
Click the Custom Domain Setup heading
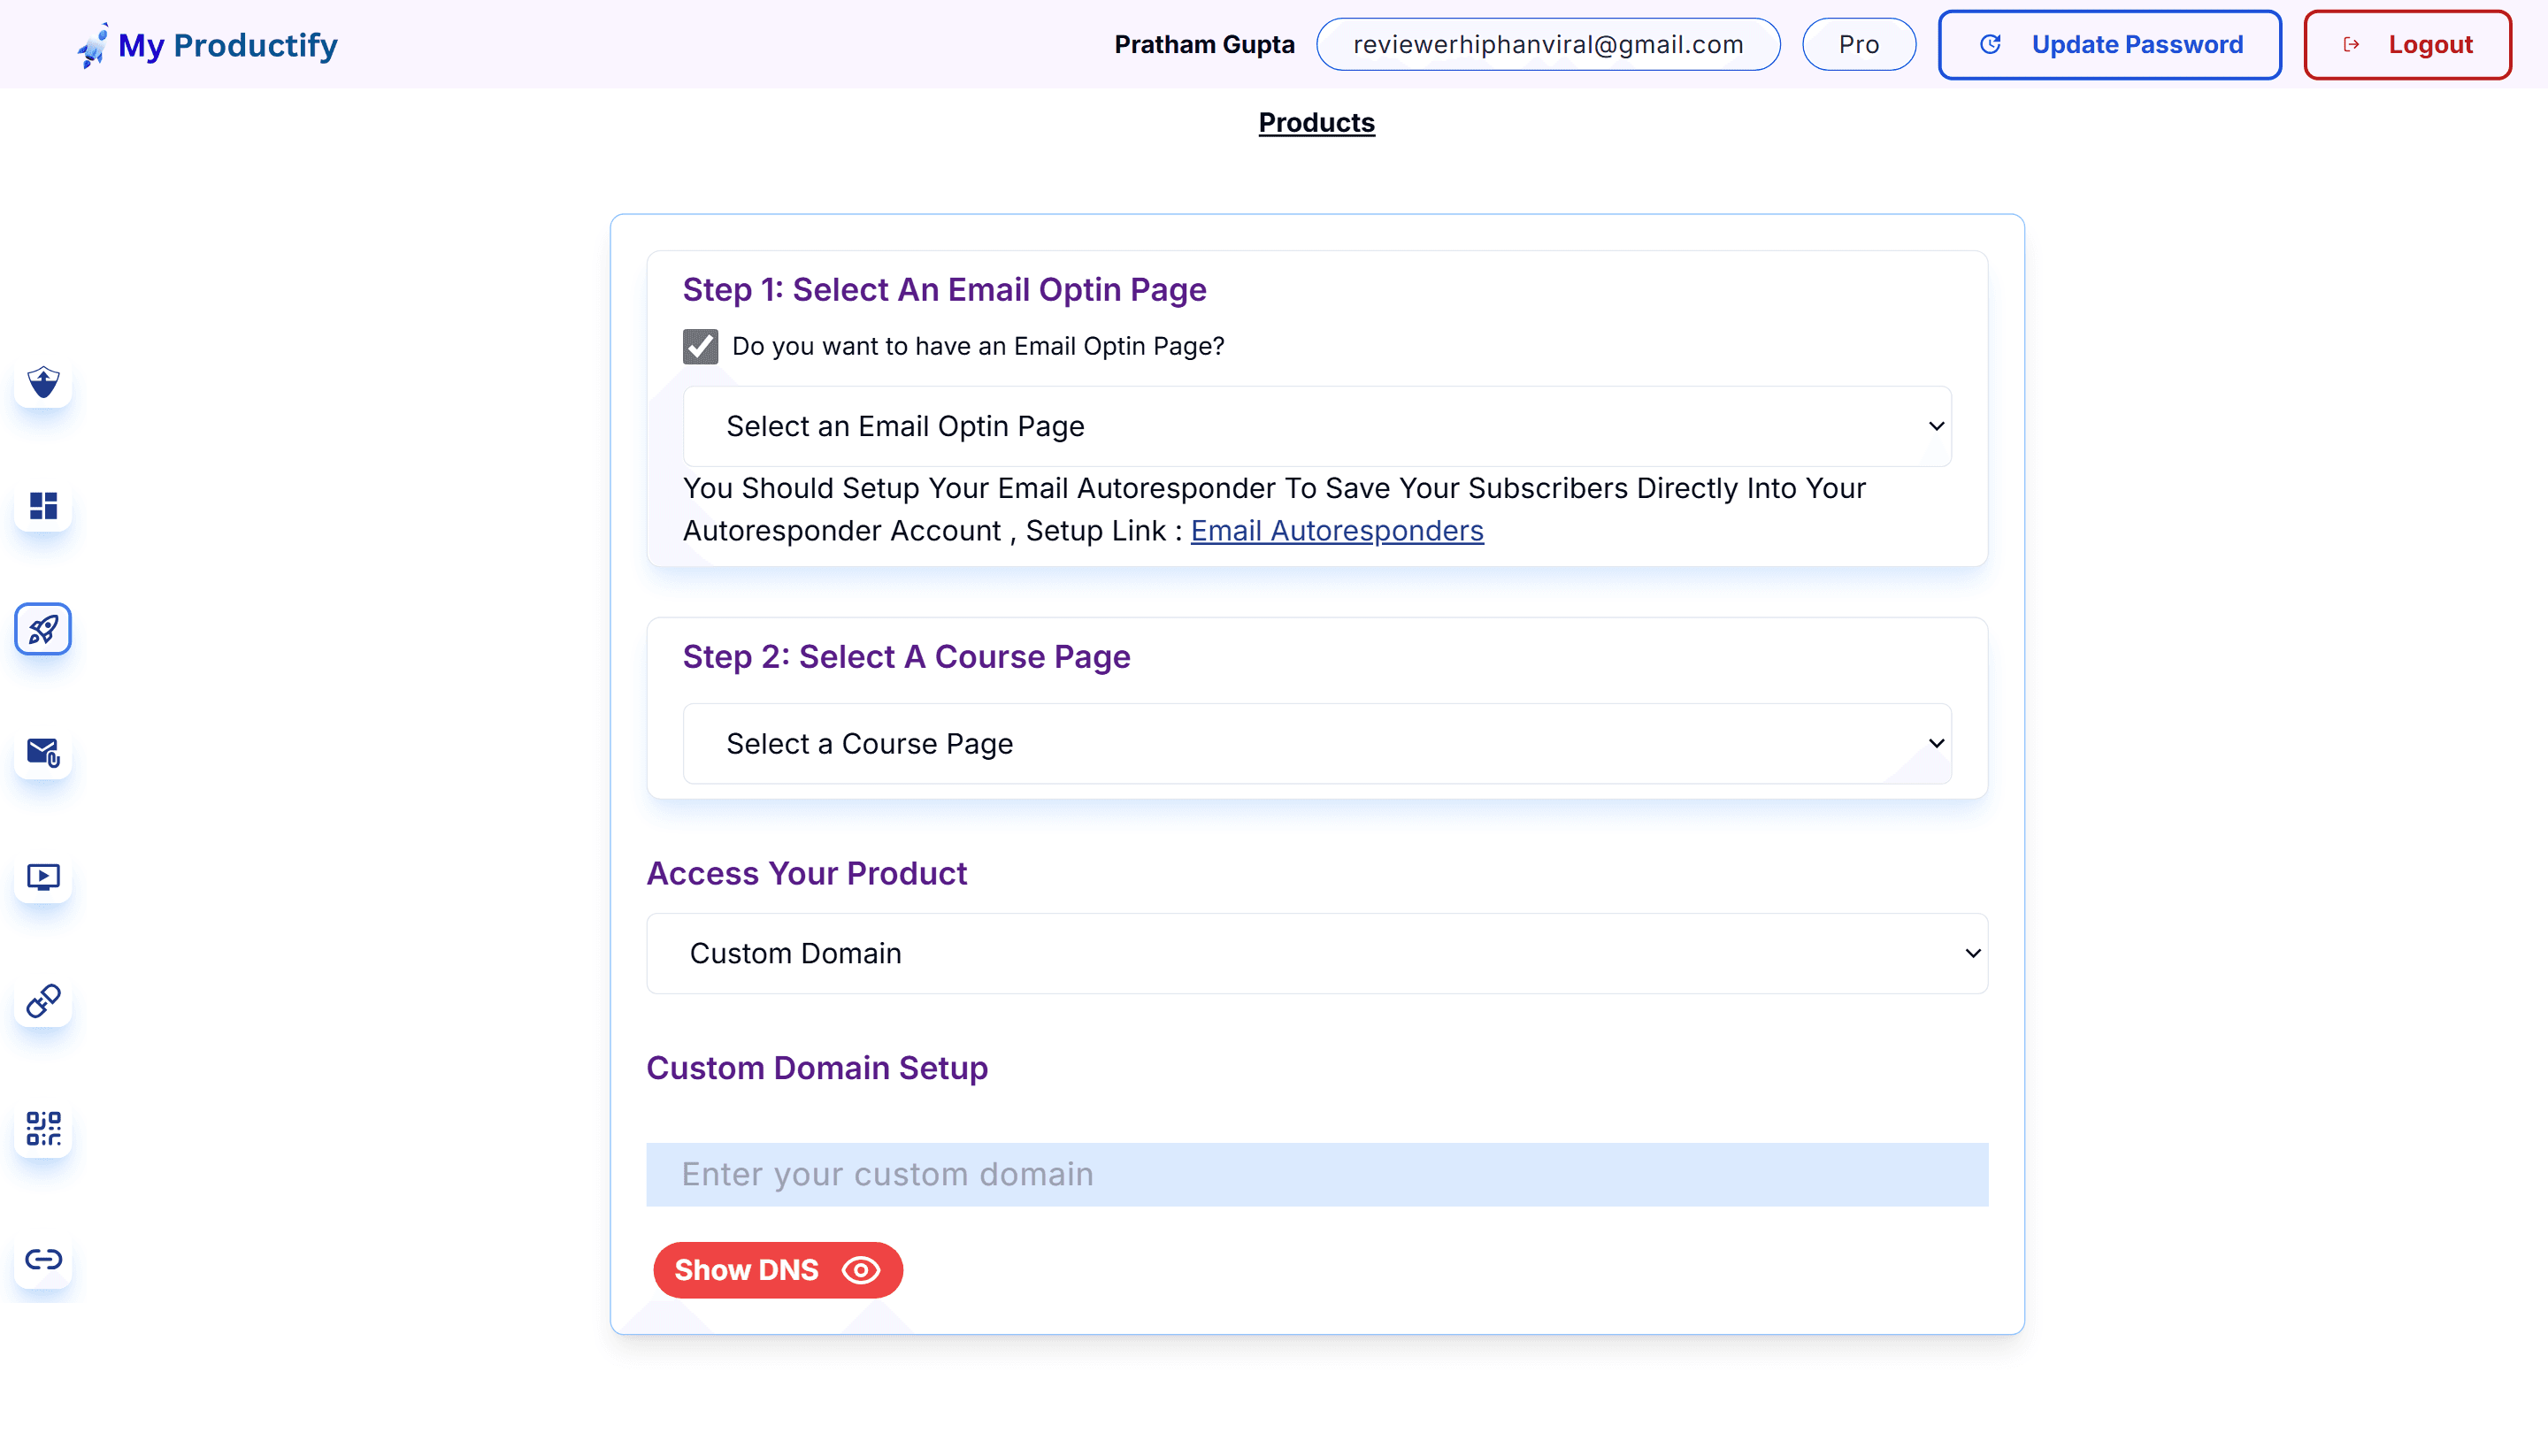(x=817, y=1068)
